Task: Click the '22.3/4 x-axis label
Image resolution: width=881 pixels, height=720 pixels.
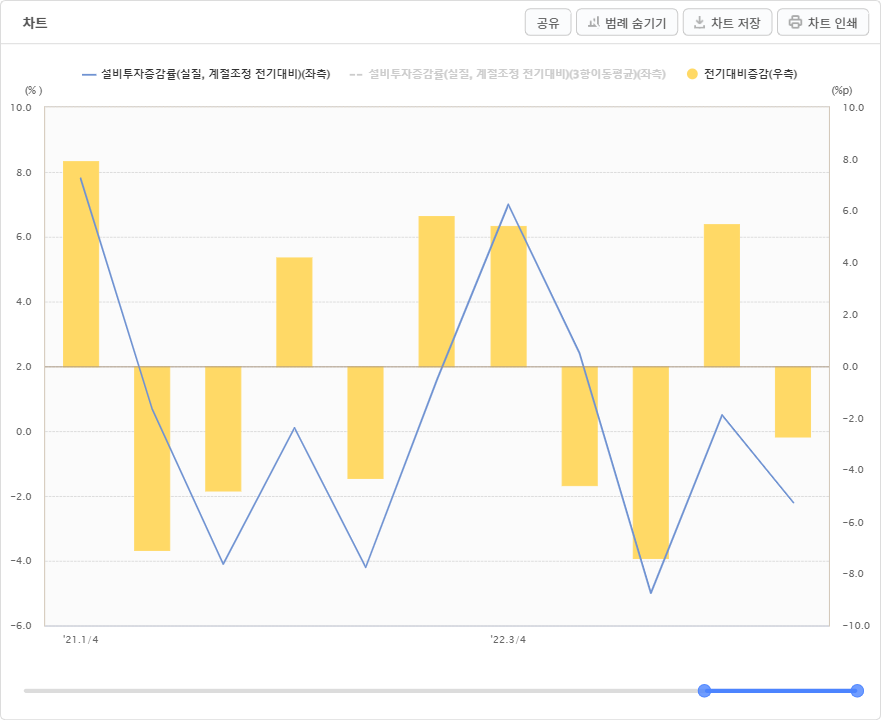Action: (508, 640)
